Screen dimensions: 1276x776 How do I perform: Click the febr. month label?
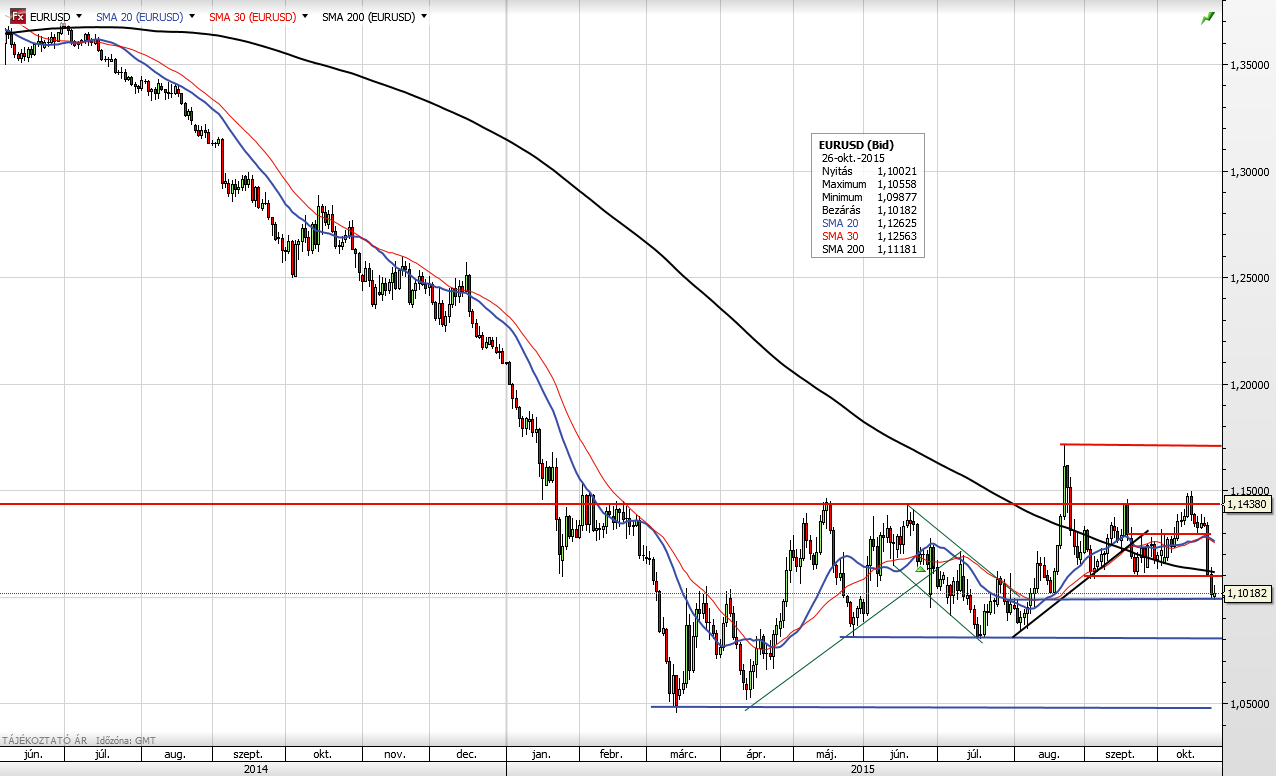click(x=612, y=755)
